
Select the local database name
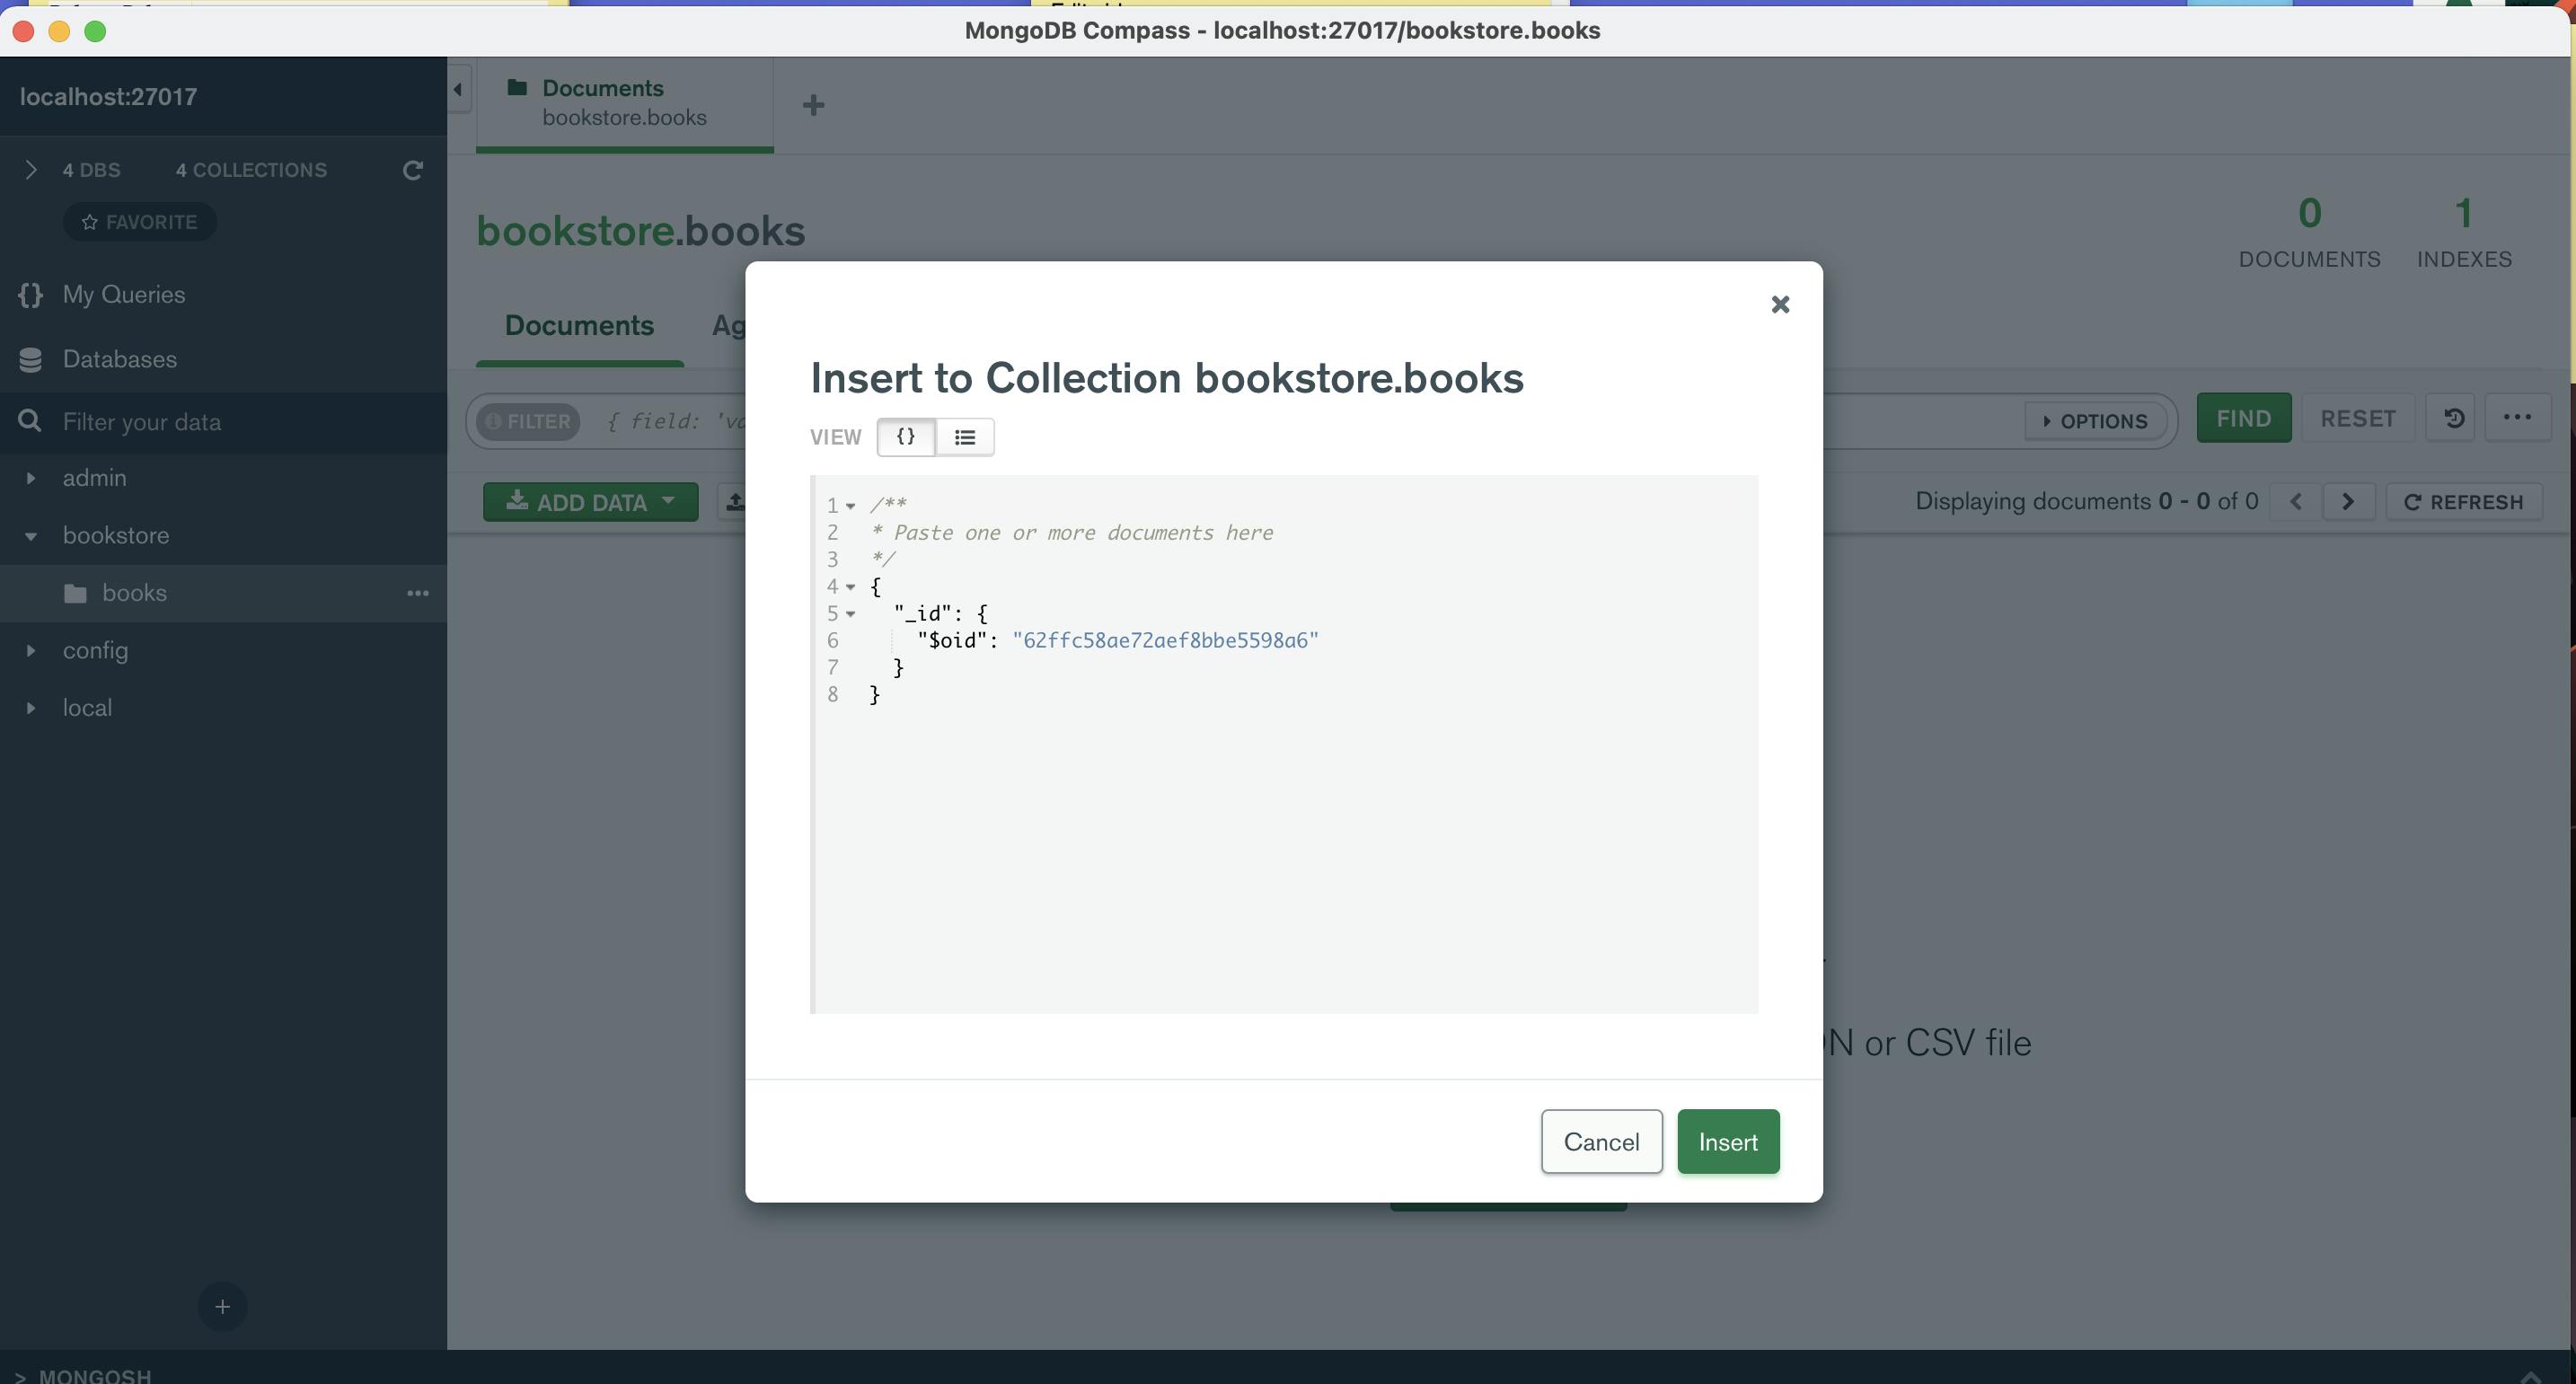click(87, 708)
